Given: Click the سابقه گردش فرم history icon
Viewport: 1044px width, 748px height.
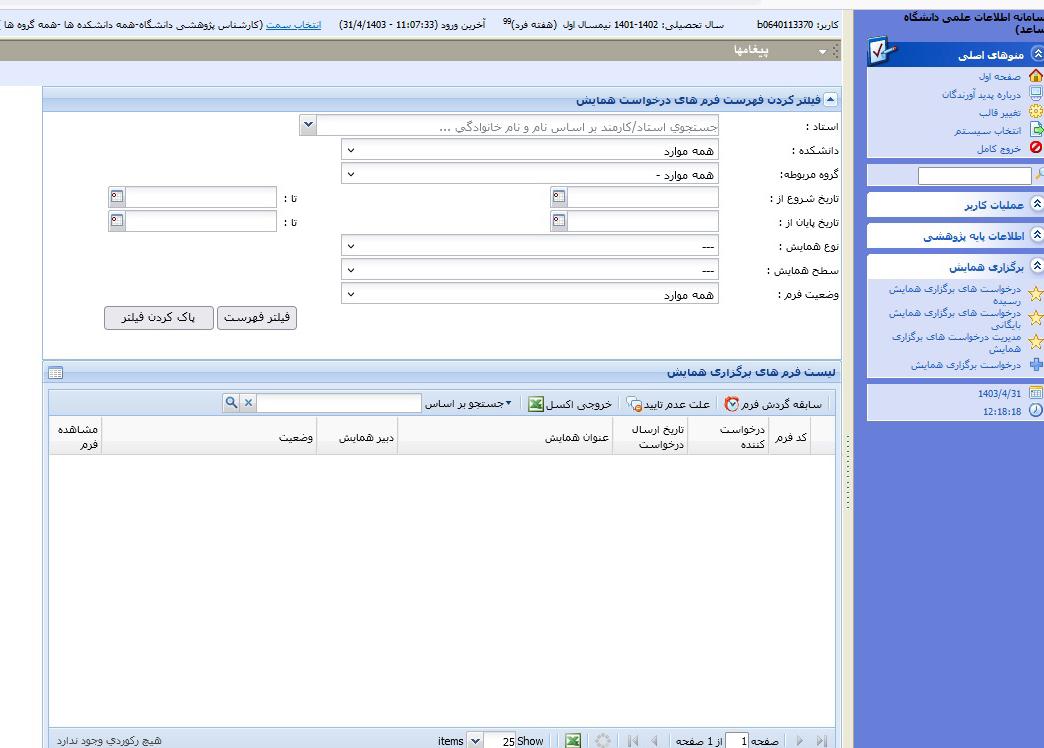Looking at the screenshot, I should [732, 404].
